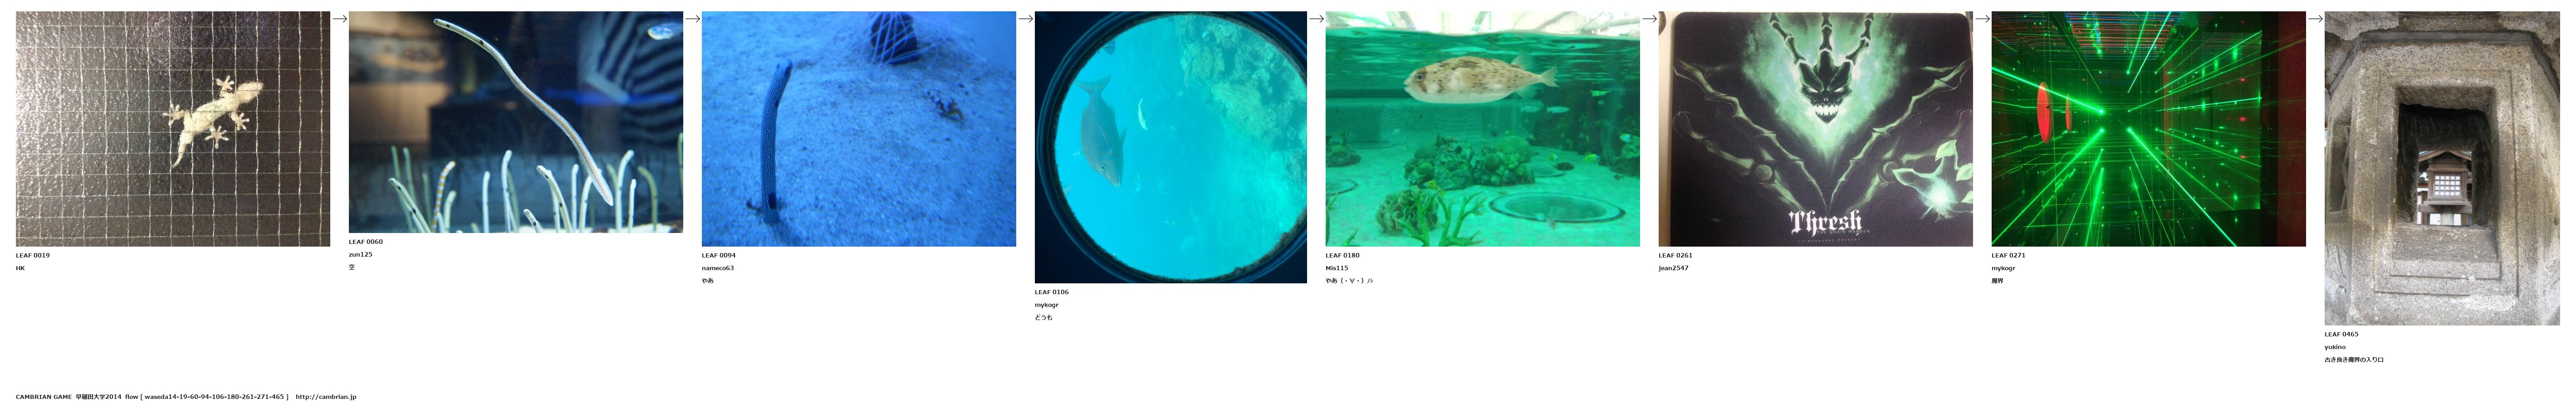Click the http://cambrian.jp link
Screen dimensions: 2576x408
[326, 397]
